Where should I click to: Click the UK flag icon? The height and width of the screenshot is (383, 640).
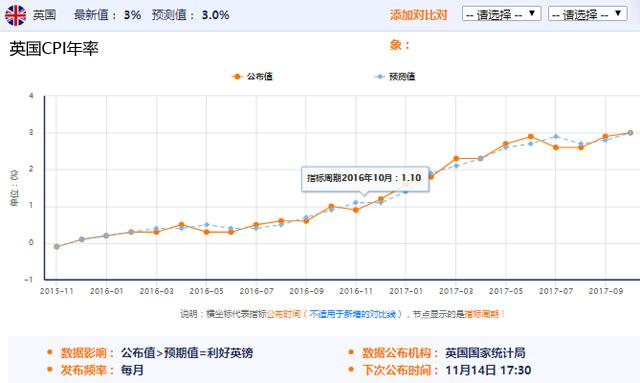tap(16, 16)
